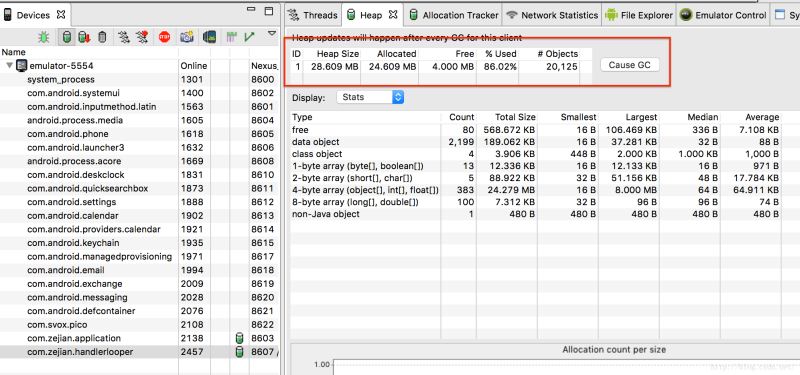Select com.svox.pico process
This screenshot has height=375, width=800.
click(140, 324)
